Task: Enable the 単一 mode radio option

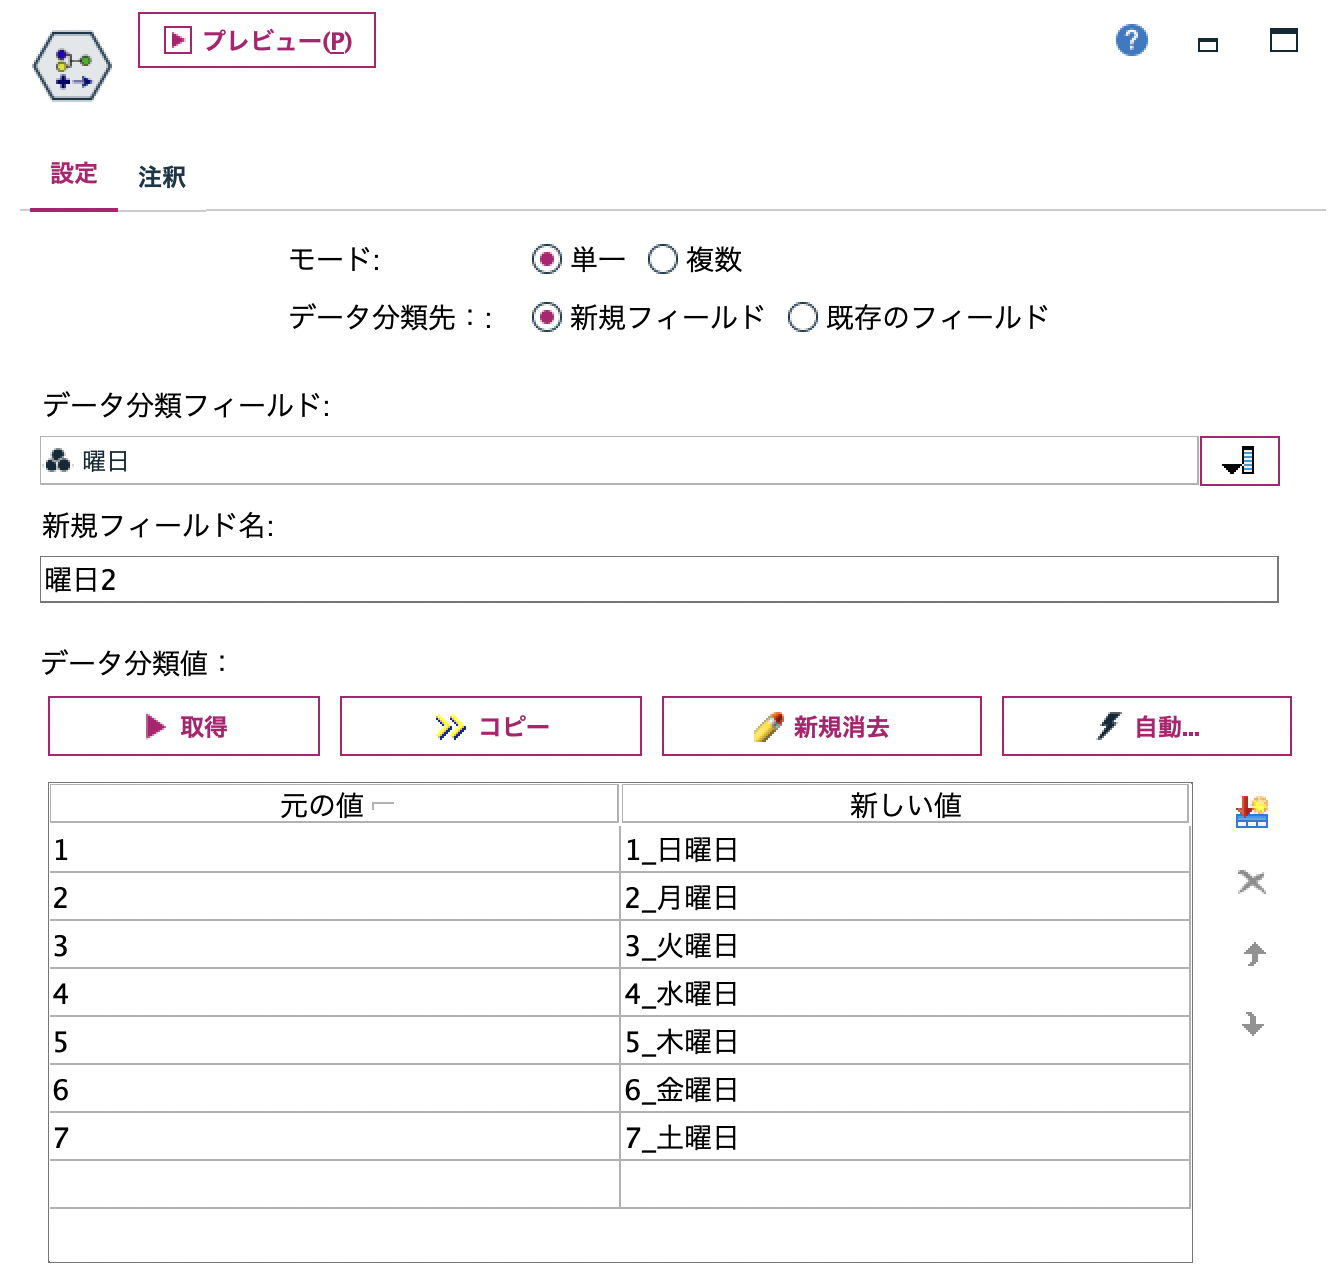Action: (x=546, y=259)
